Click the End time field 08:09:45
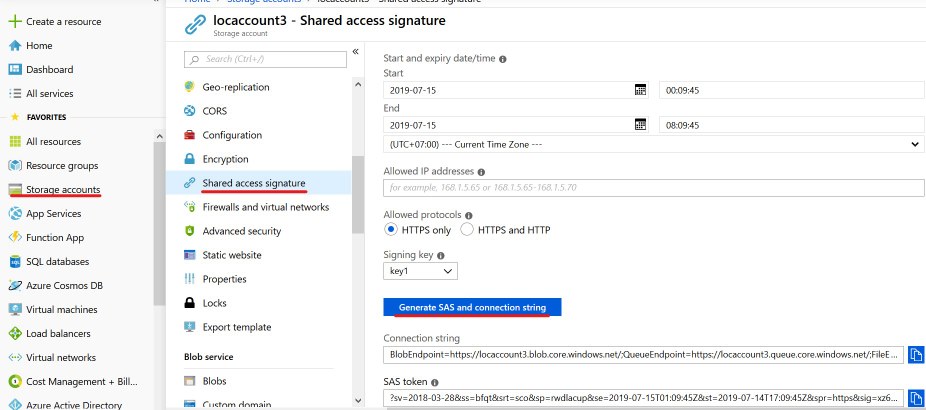 click(x=791, y=125)
